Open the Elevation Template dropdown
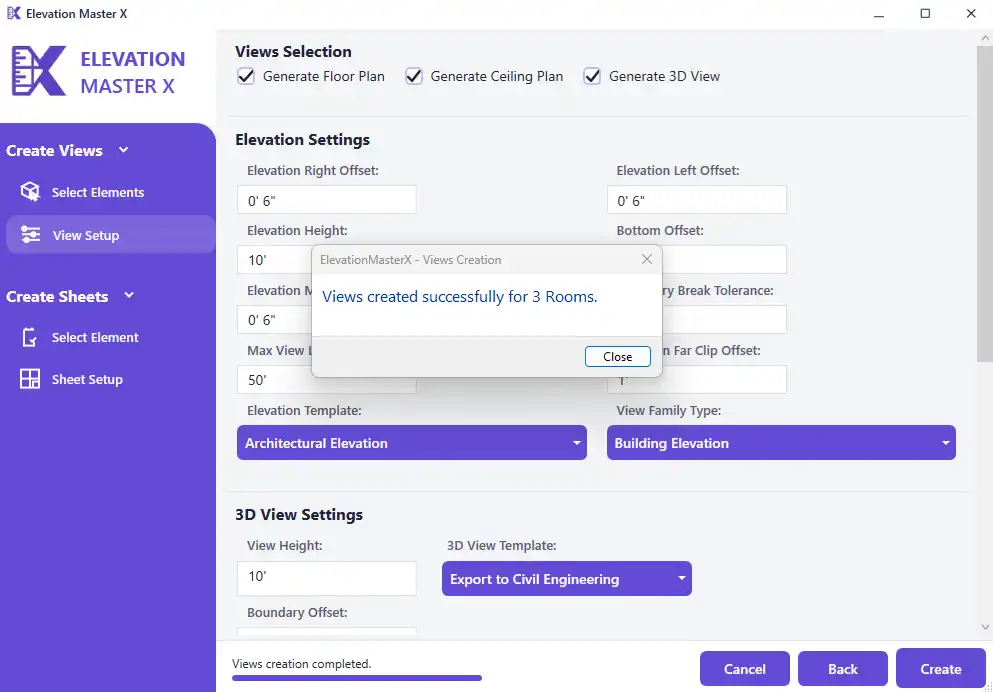 click(411, 443)
